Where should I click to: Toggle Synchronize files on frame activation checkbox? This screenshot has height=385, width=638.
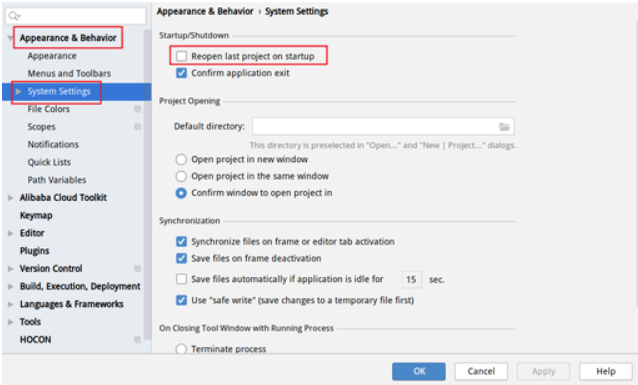(x=181, y=242)
